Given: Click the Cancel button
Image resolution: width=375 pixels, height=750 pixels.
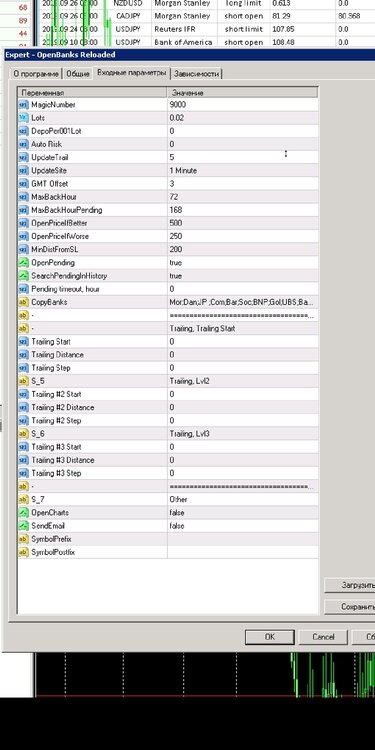Looking at the screenshot, I should click(x=323, y=637).
